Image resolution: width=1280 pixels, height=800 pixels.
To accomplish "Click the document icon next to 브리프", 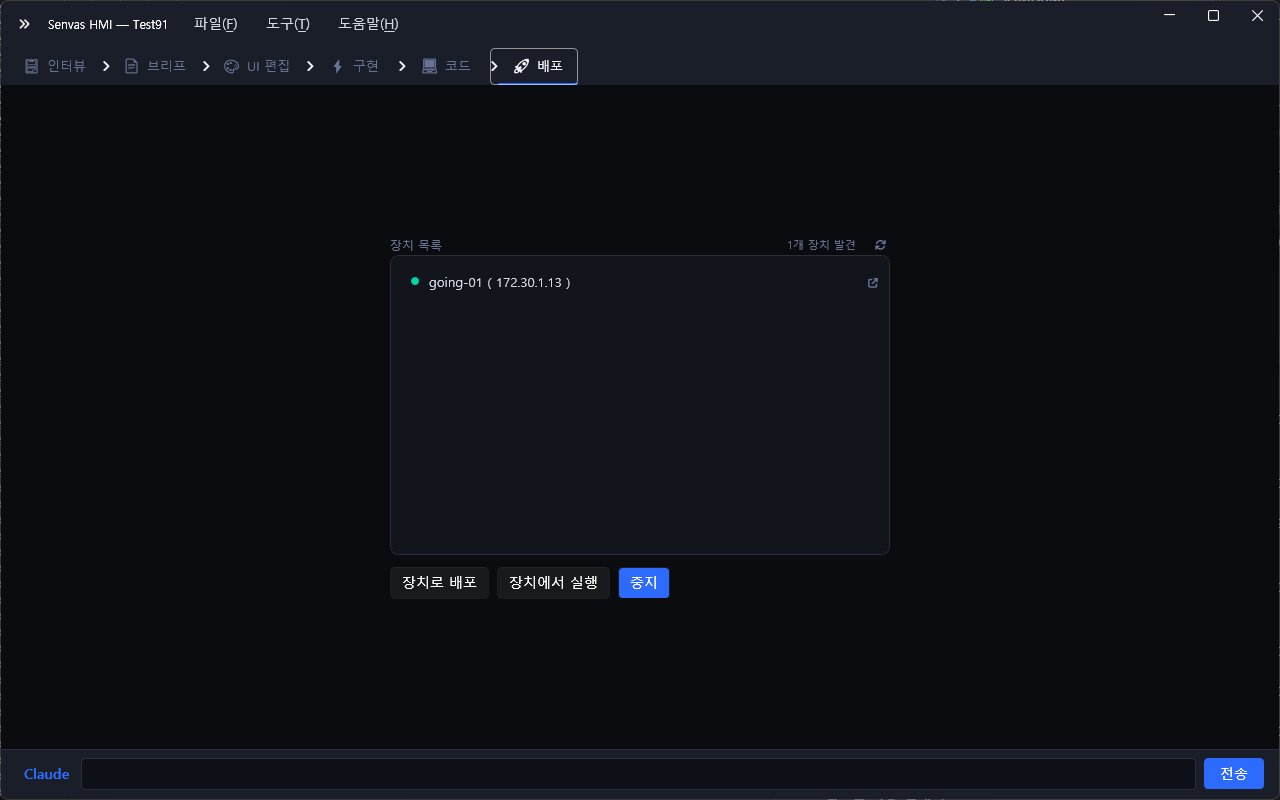I will [131, 66].
